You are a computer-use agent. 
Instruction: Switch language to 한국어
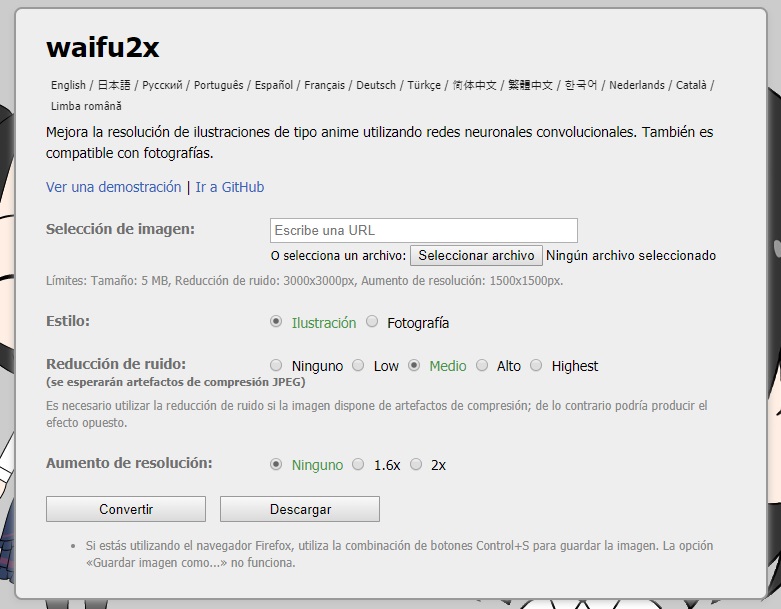pyautogui.click(x=581, y=85)
